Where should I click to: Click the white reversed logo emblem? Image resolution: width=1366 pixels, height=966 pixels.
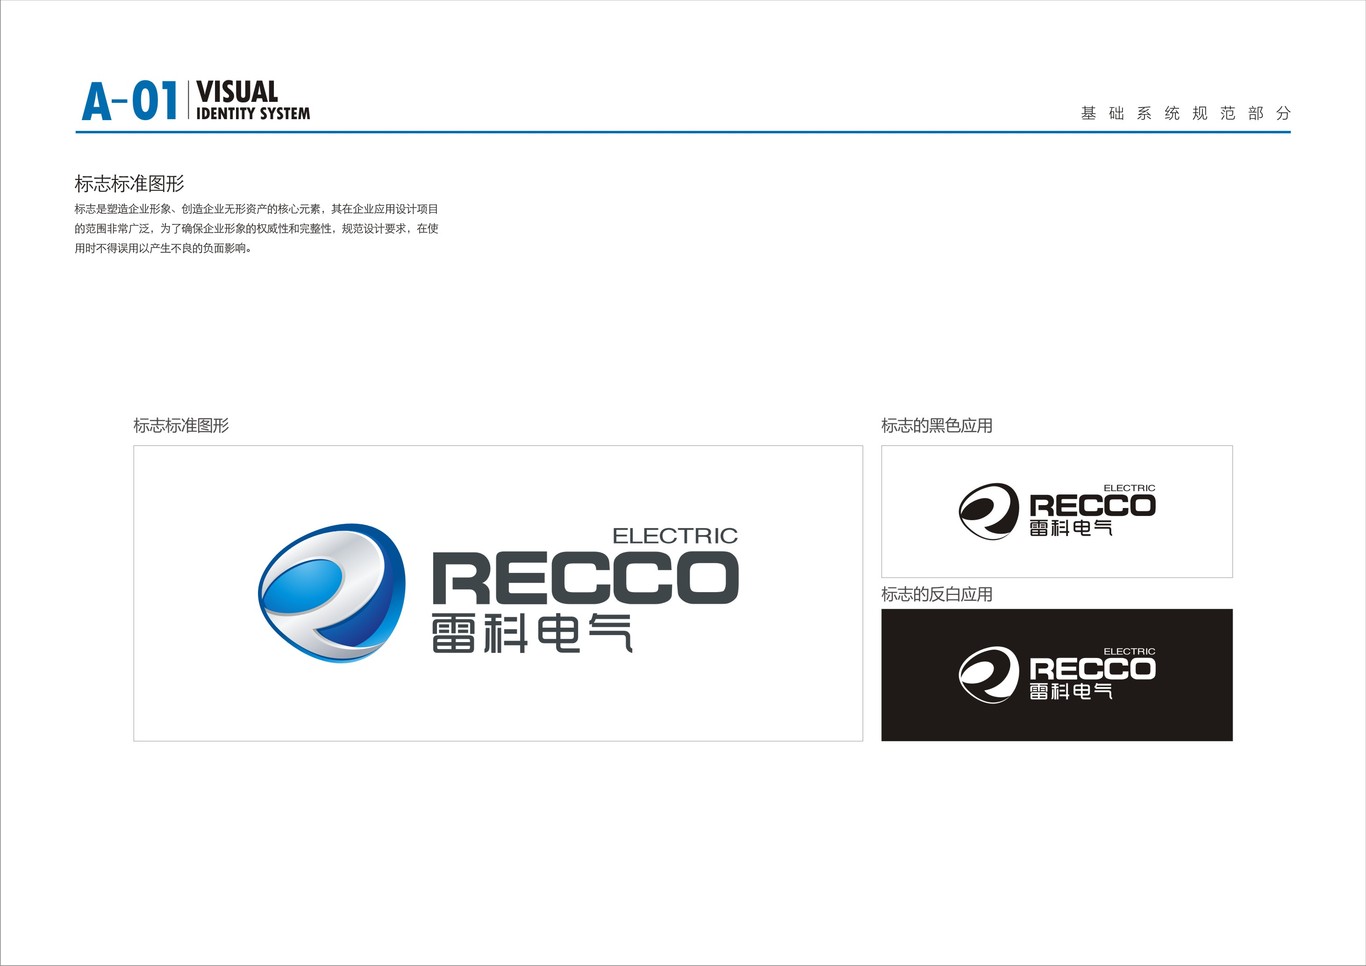point(989,674)
